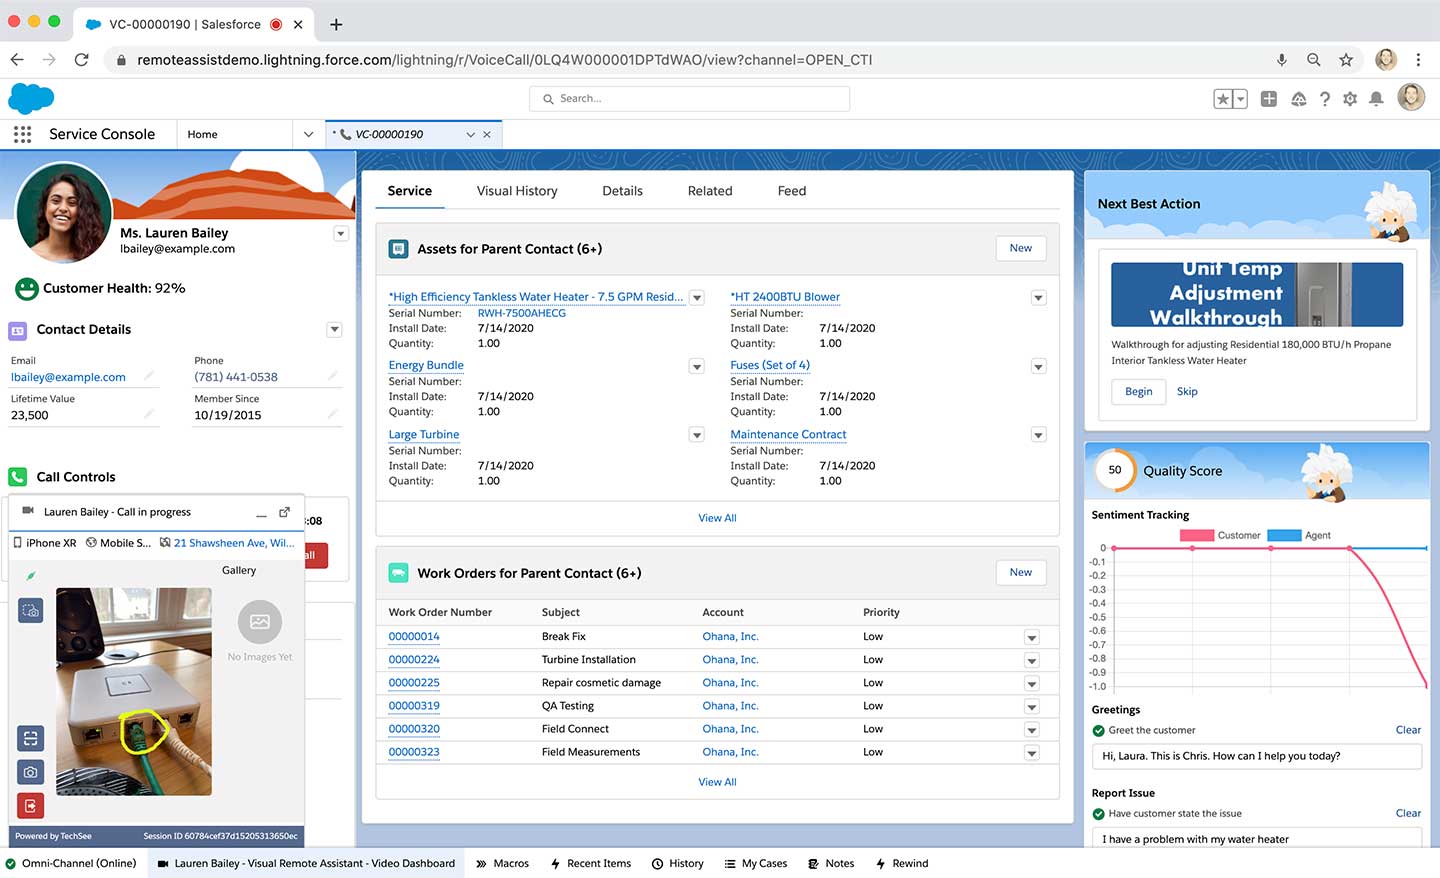Screen dimensions: 1440x878
Task: Click the global Search input field
Action: (690, 99)
